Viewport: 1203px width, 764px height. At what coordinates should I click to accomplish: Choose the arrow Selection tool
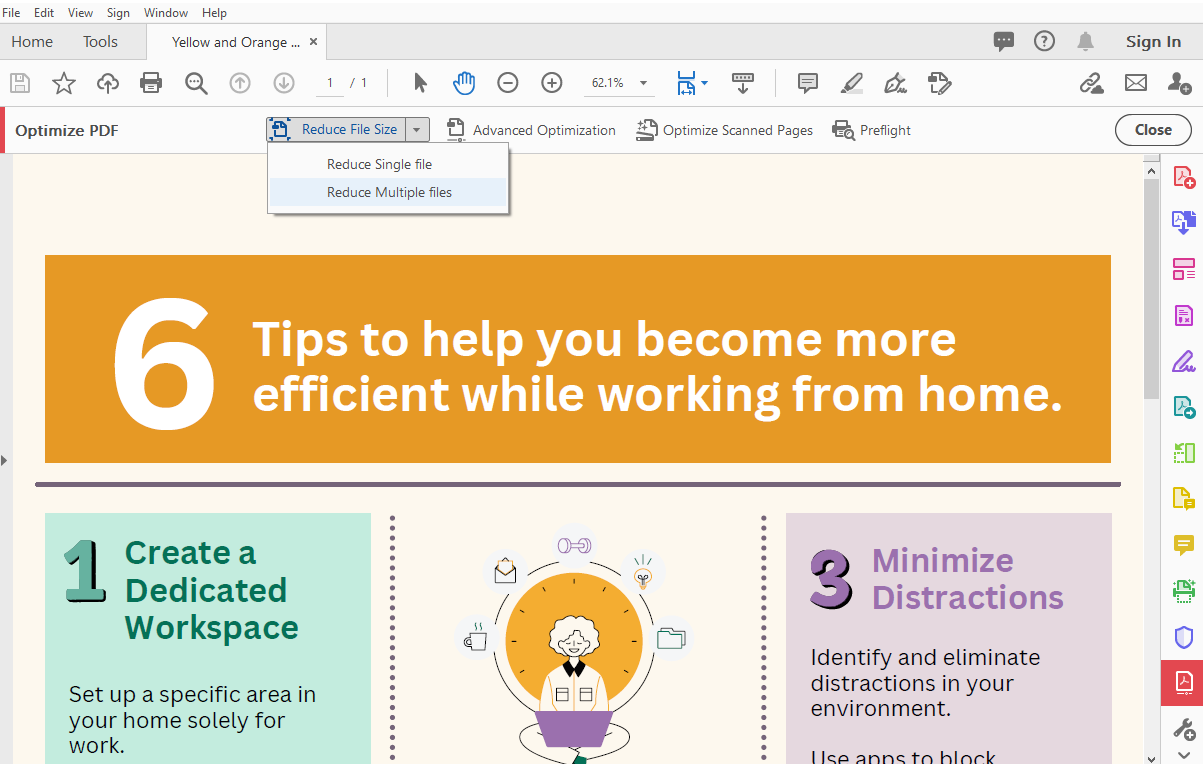pos(420,83)
